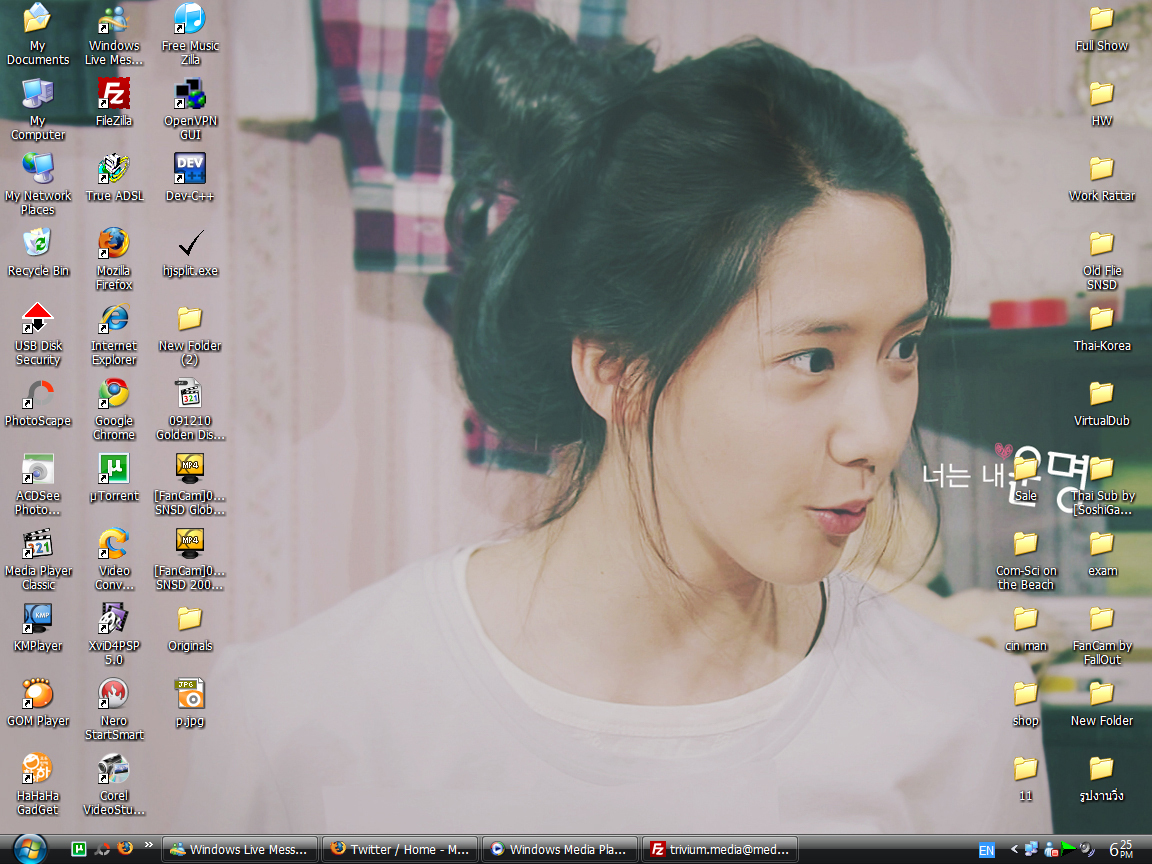Select the FileZilla desktop shortcut
This screenshot has width=1152, height=864.
tap(114, 102)
